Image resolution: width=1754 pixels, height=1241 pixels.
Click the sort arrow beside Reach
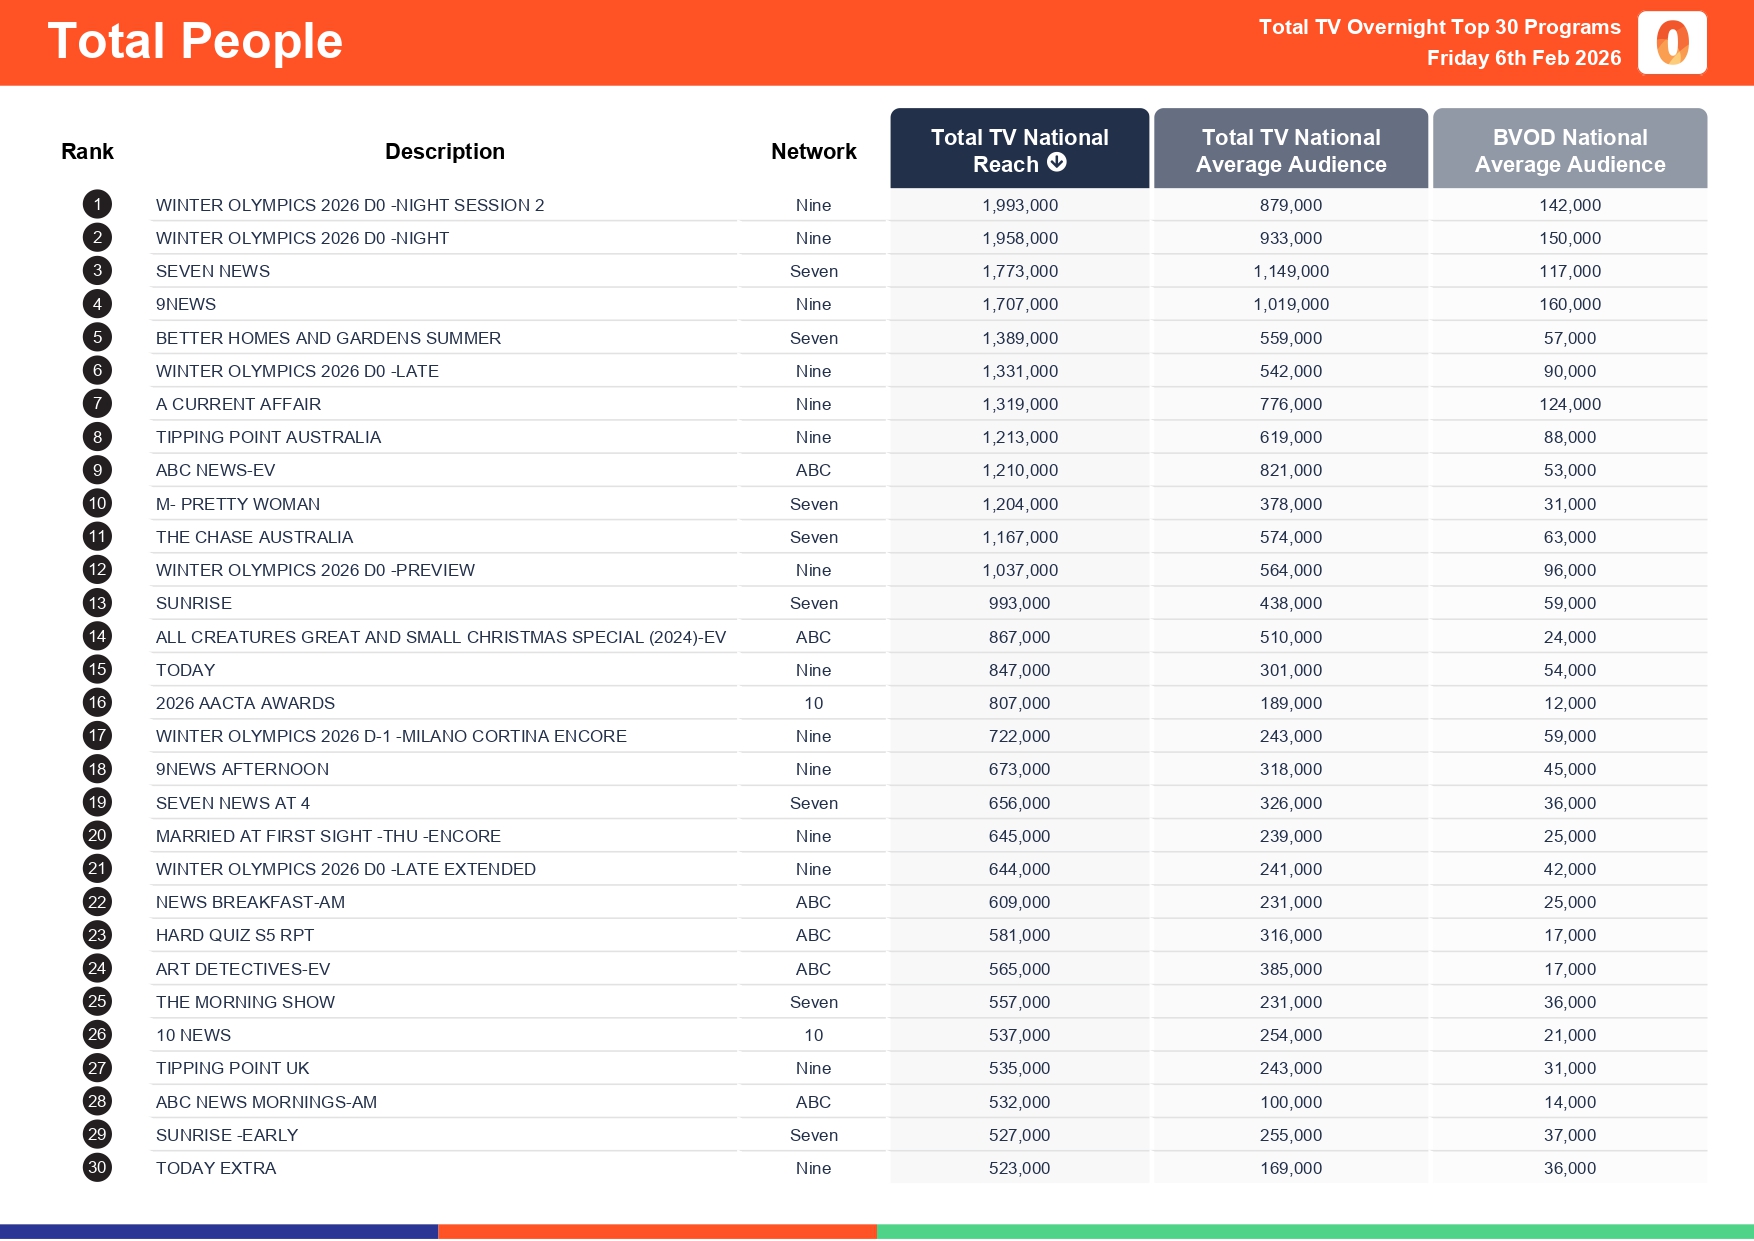(x=1057, y=163)
